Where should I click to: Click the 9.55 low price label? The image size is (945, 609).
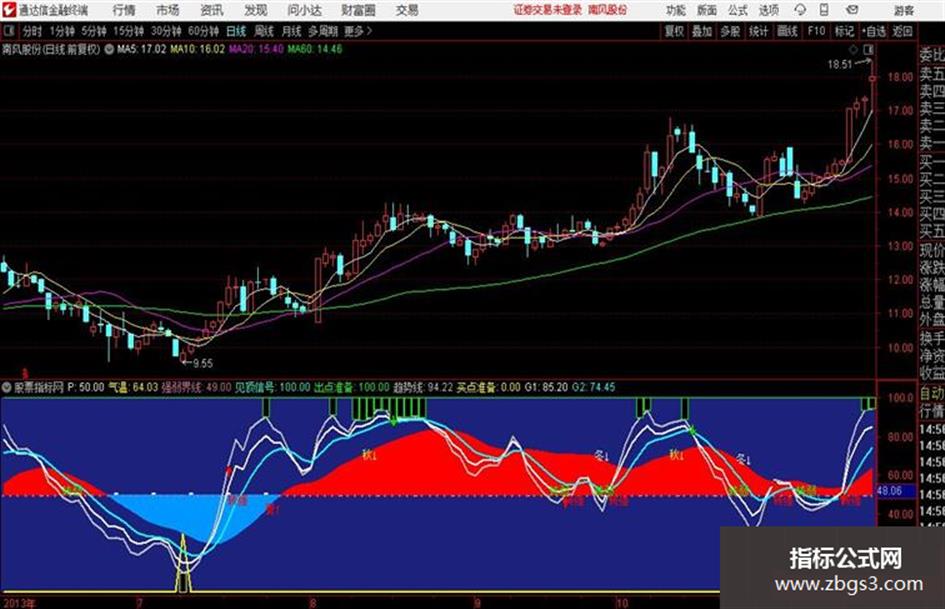203,363
